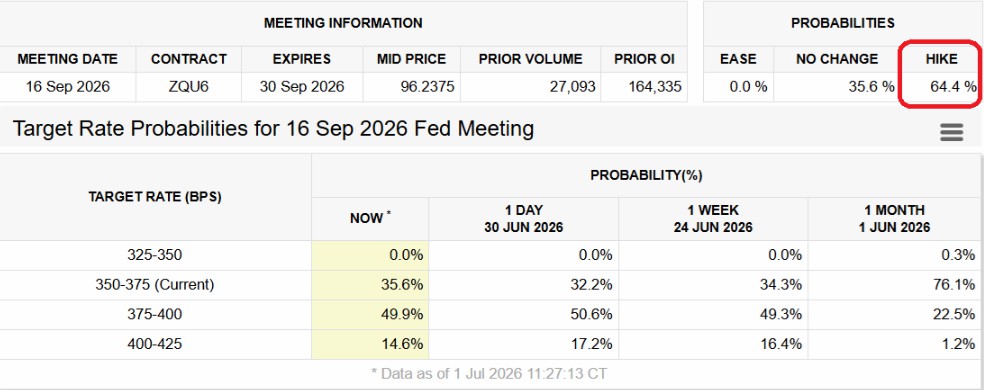Select the PRIOR VOLUME column header
Image resolution: width=984 pixels, height=390 pixels.
coord(530,60)
